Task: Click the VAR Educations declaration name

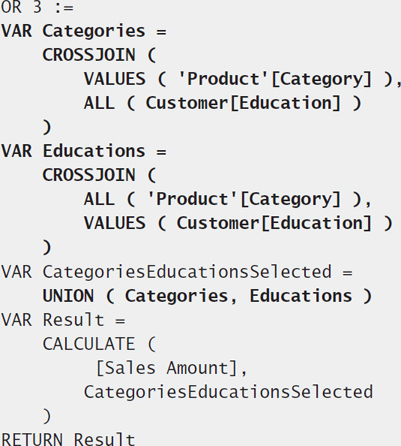Action: coord(94,151)
